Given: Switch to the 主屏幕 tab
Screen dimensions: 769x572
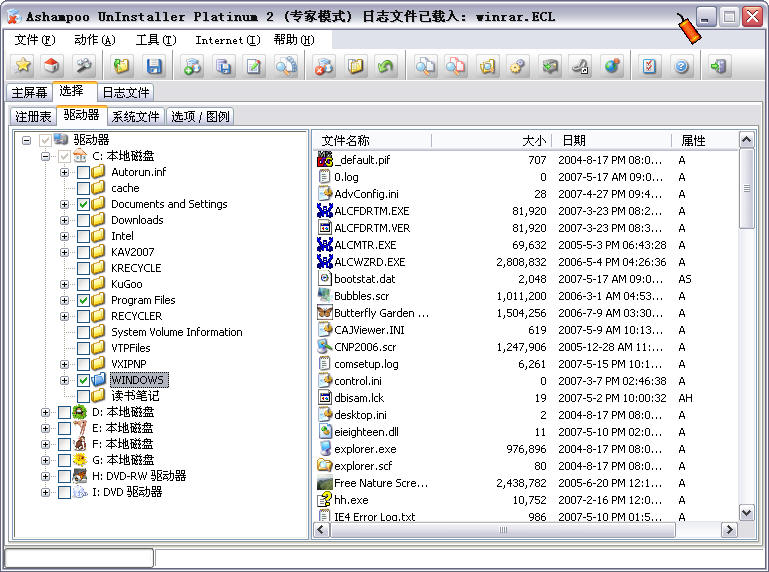Looking at the screenshot, I should [x=29, y=92].
